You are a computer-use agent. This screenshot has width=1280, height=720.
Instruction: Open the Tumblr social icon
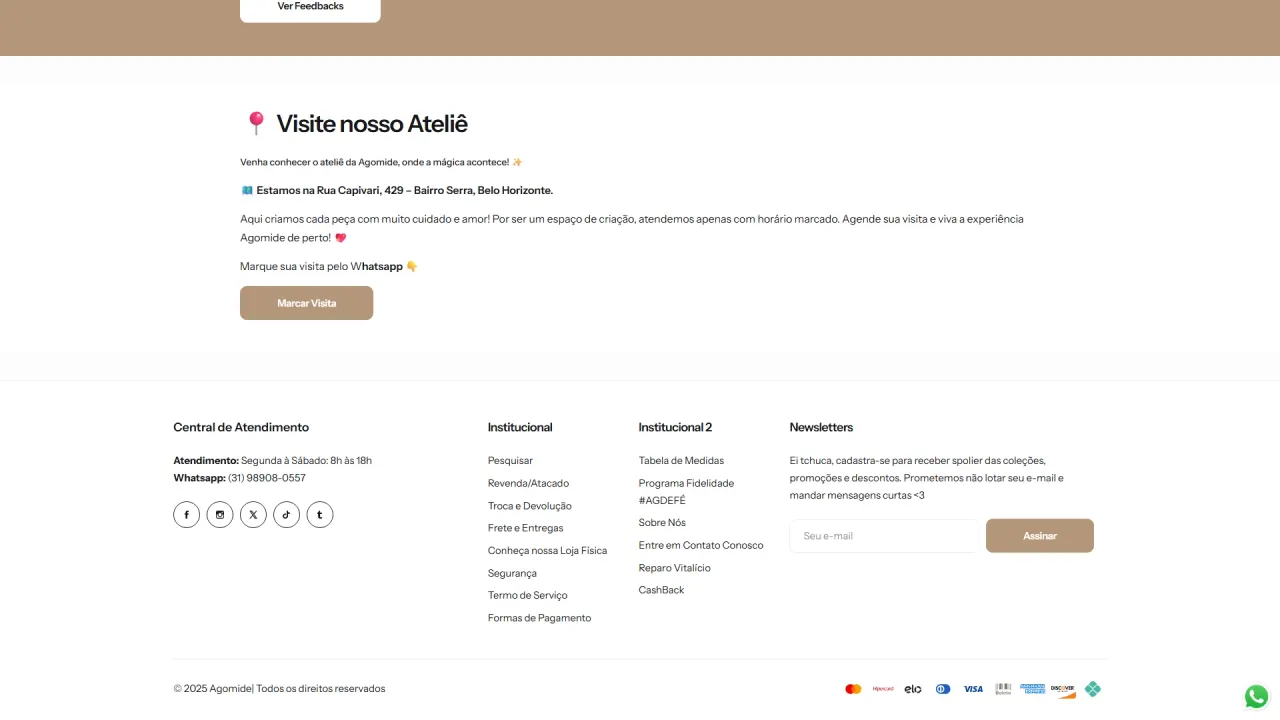point(320,515)
